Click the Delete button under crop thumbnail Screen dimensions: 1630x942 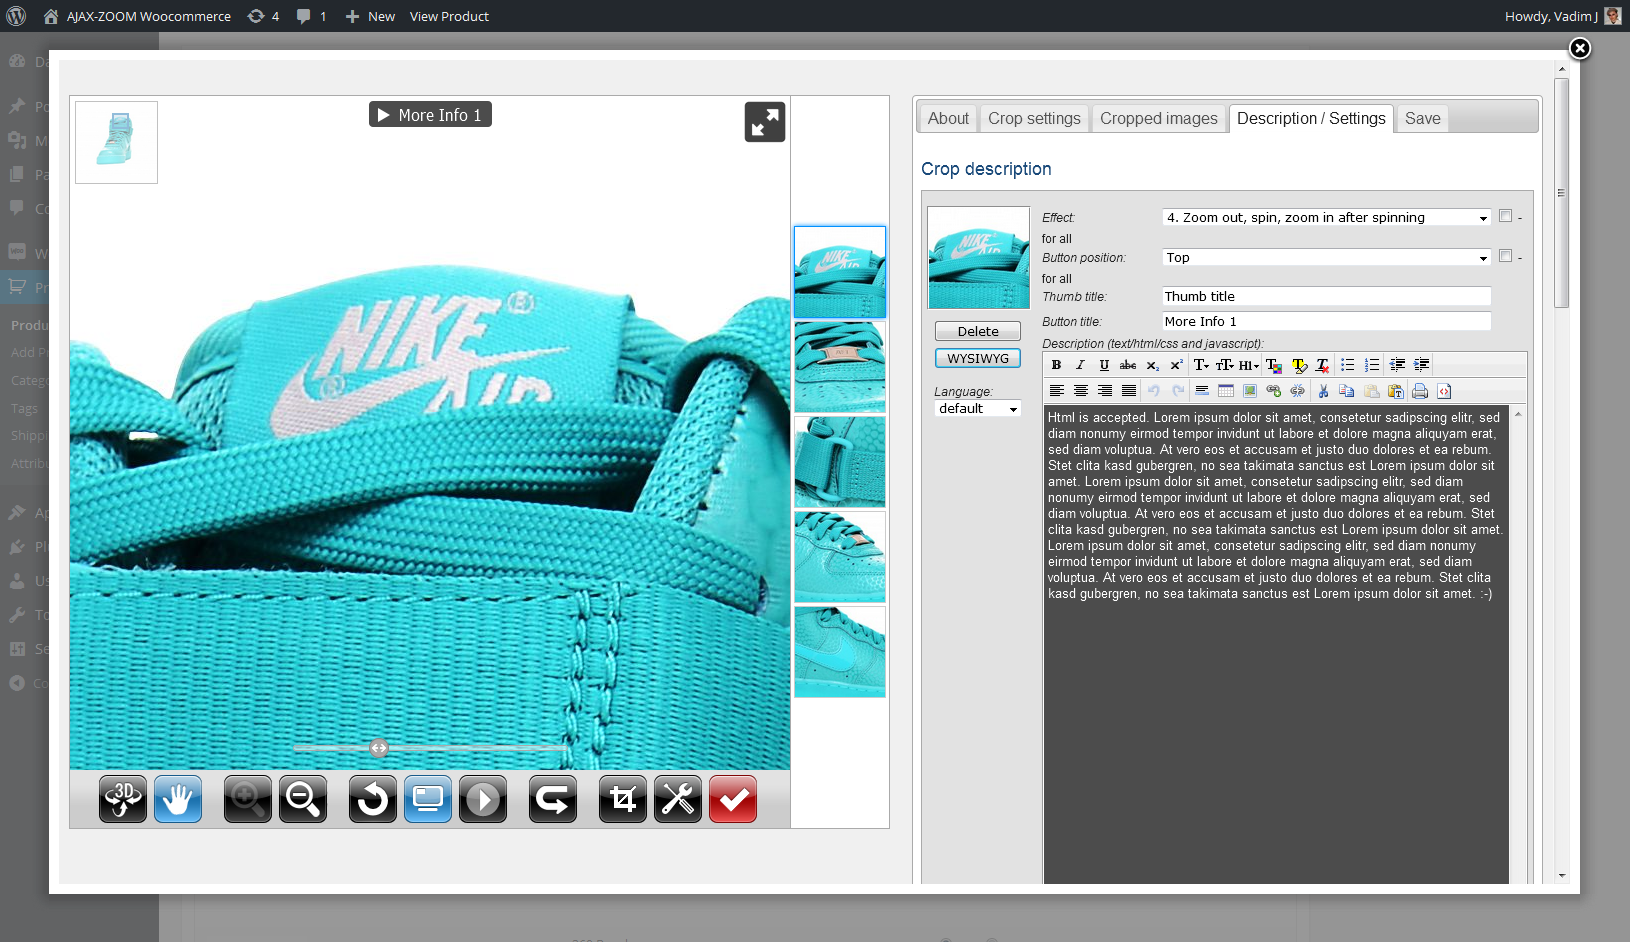pyautogui.click(x=978, y=331)
